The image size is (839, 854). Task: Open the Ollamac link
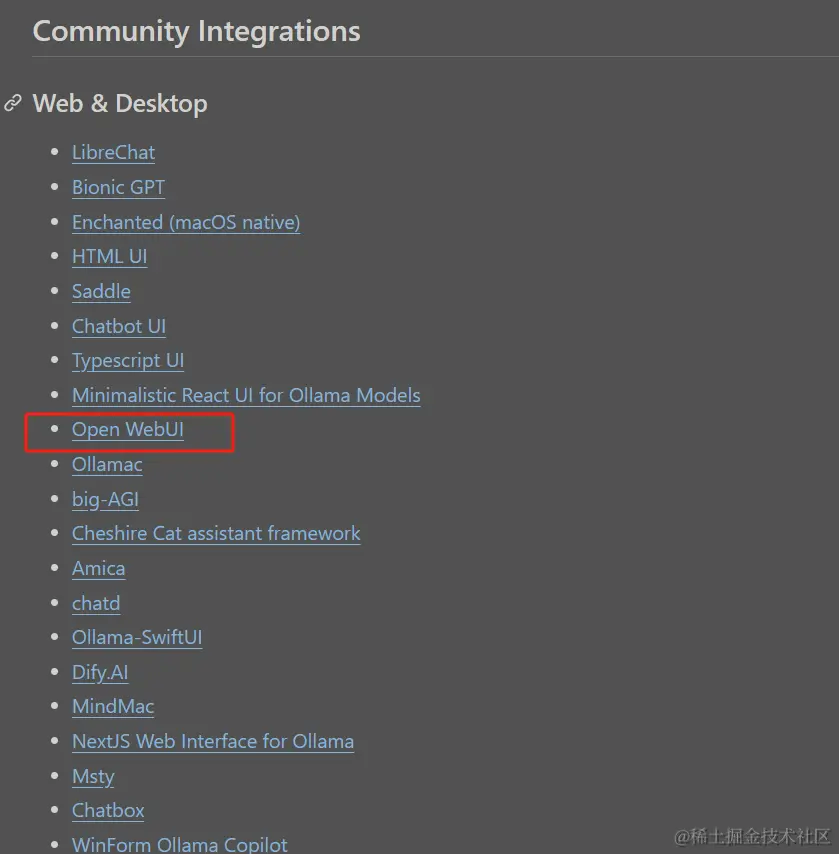click(107, 465)
